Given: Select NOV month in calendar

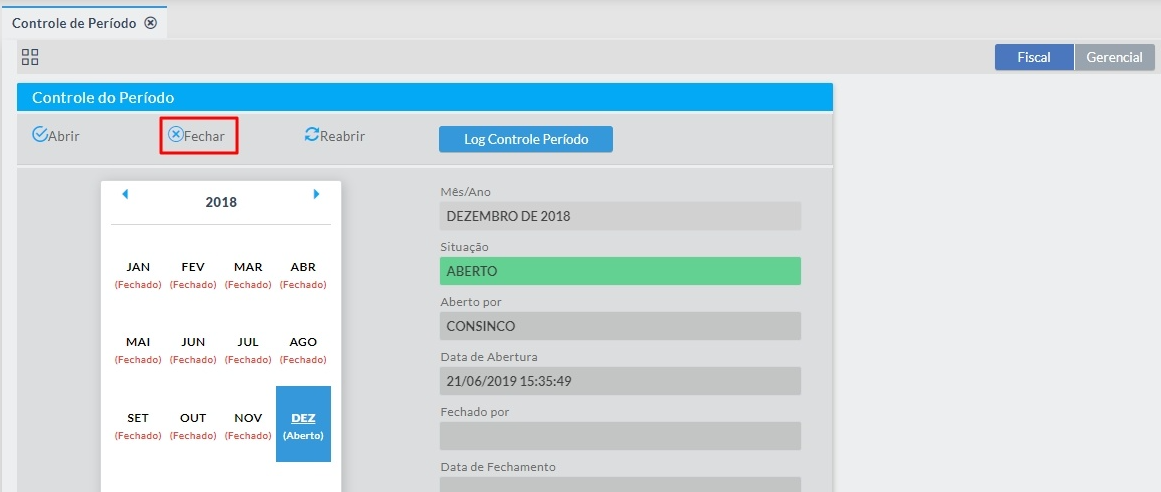Looking at the screenshot, I should [248, 425].
